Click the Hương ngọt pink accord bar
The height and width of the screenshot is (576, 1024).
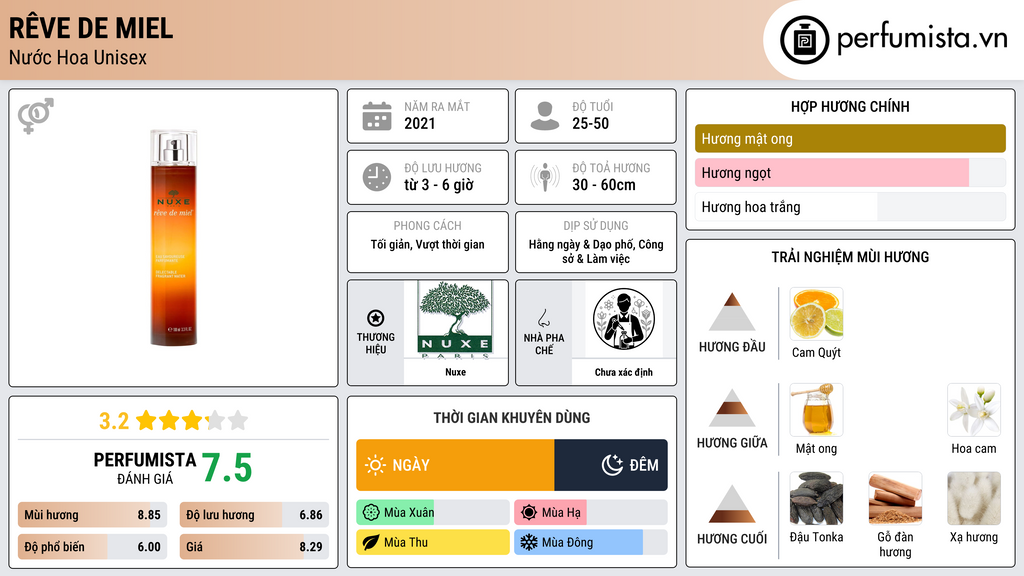(850, 173)
